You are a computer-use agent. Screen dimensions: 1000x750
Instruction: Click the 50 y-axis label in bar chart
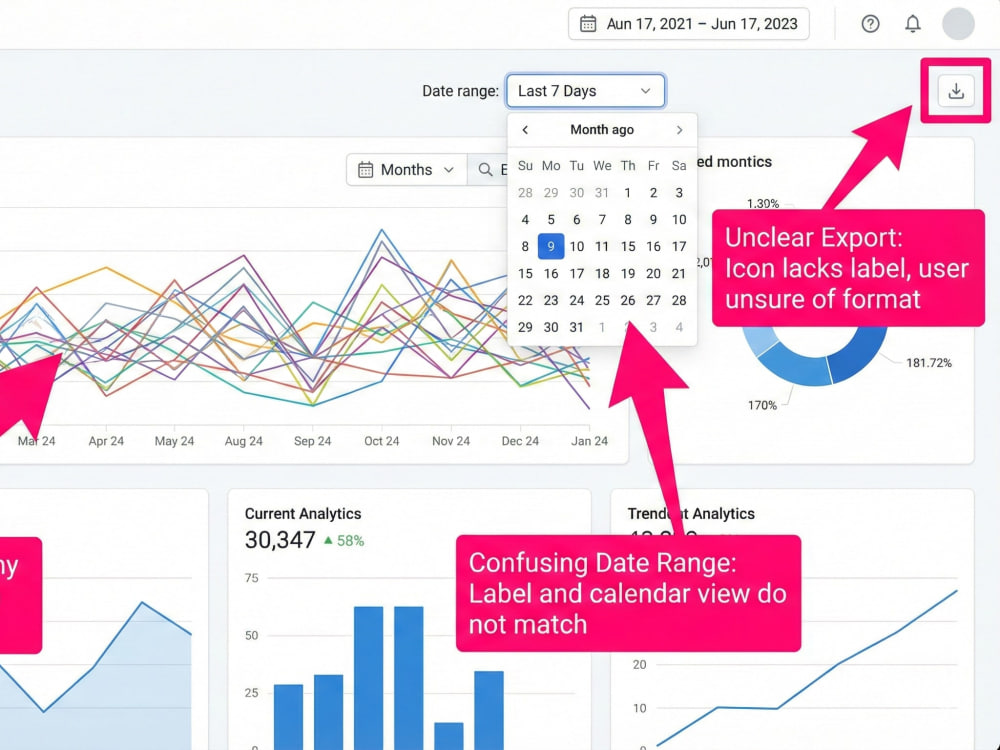point(251,635)
